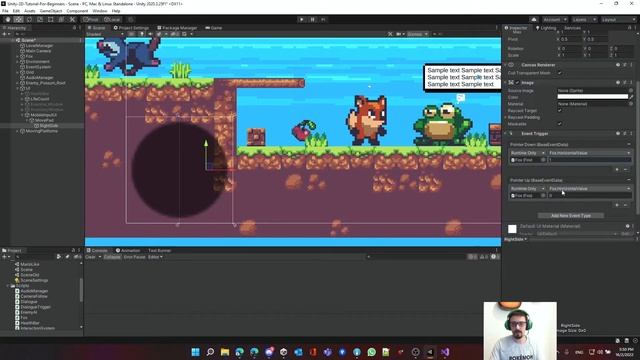Open WhatsApp from the taskbar
640x360 pixels.
pos(371,352)
